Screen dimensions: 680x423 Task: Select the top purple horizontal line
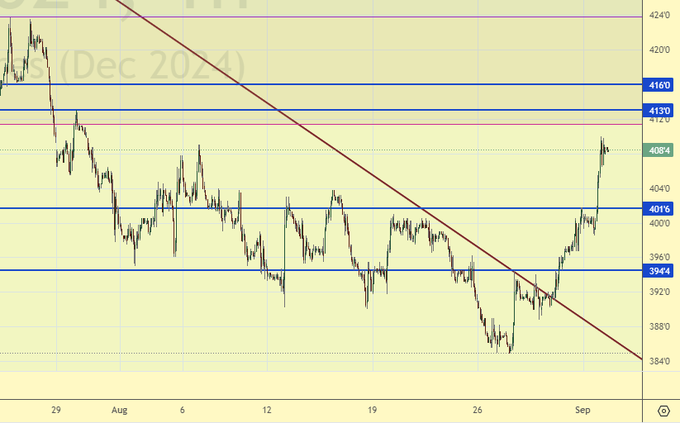(x=300, y=17)
